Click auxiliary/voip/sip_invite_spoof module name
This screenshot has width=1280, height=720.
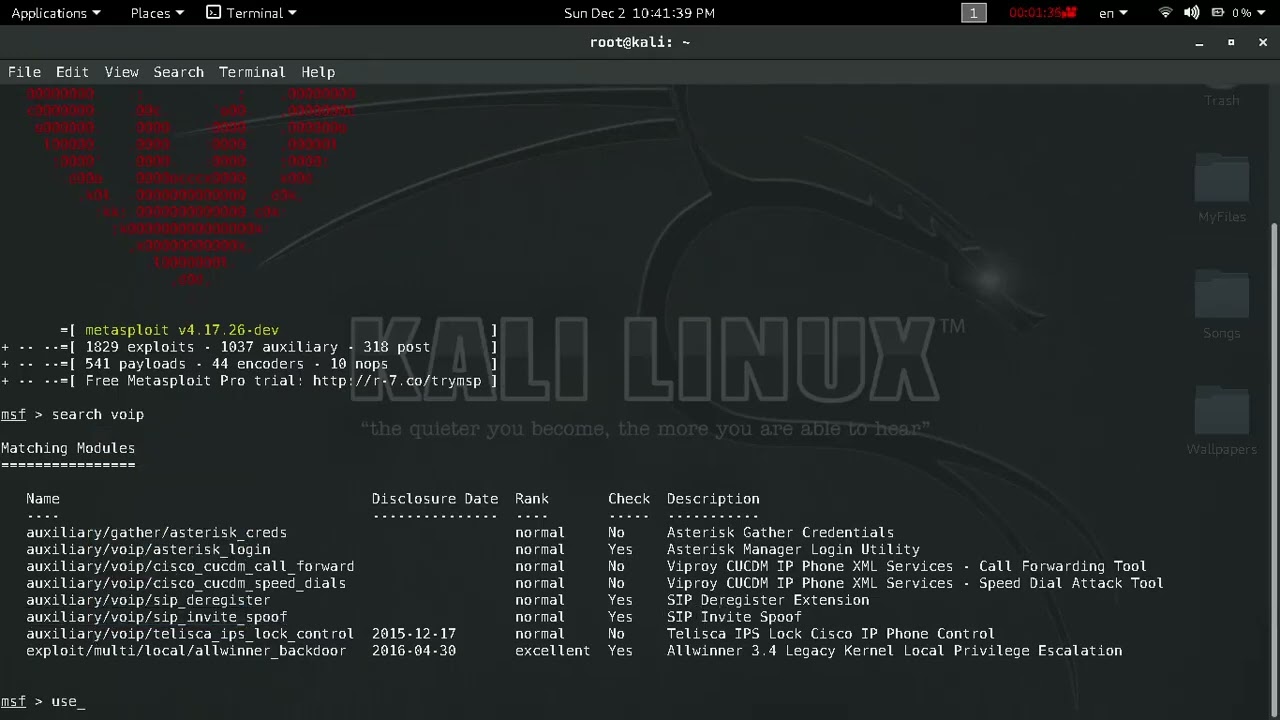(x=156, y=618)
